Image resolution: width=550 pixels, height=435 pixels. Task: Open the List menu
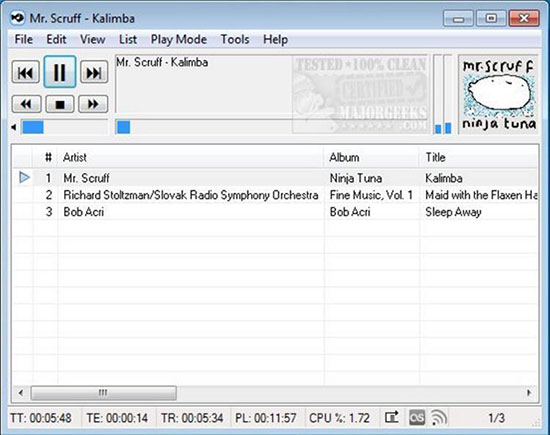point(128,39)
